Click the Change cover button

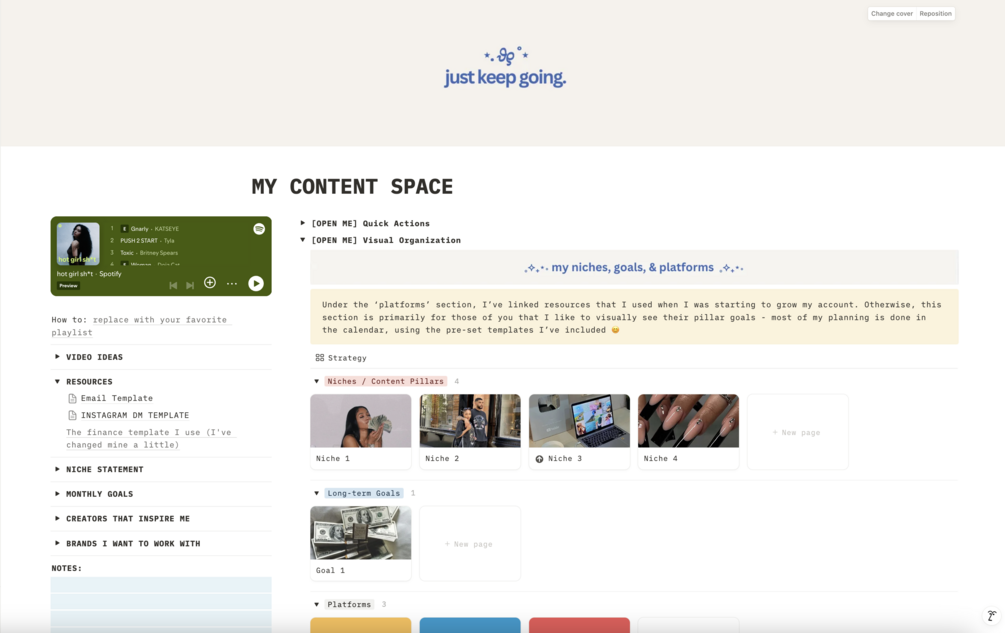pyautogui.click(x=892, y=13)
